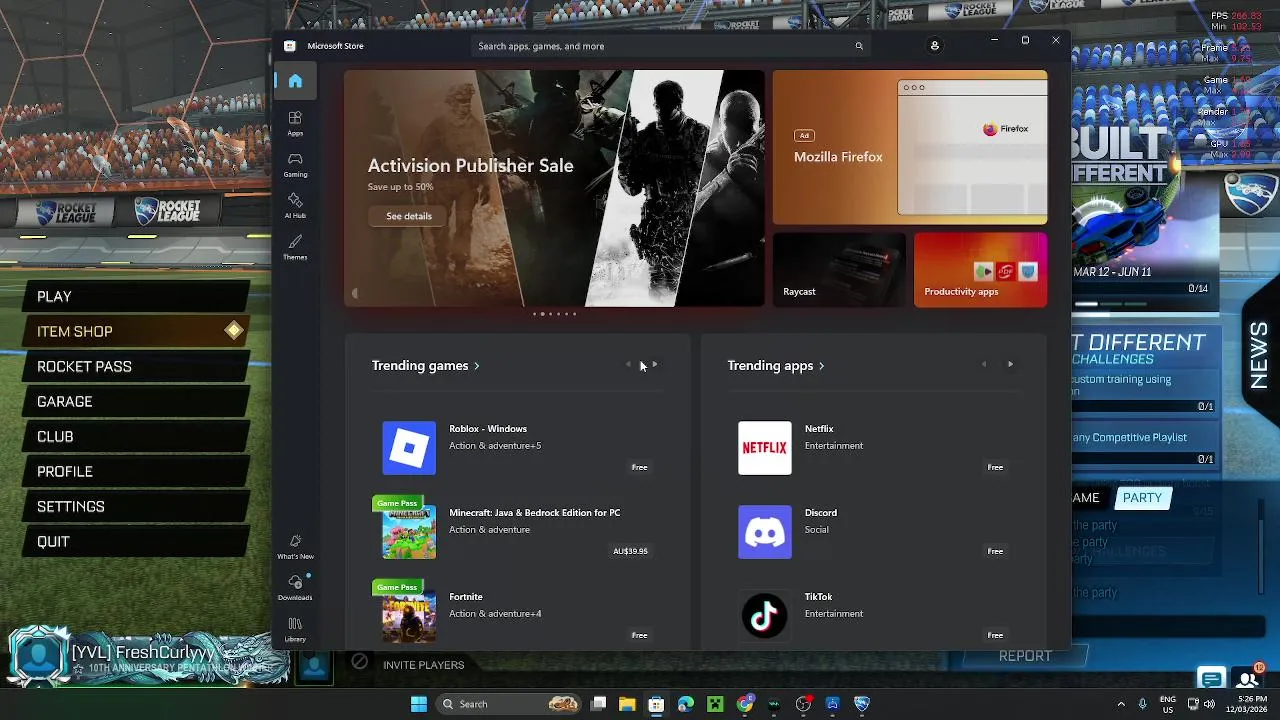Show previous Trending games page arrow

coord(628,365)
